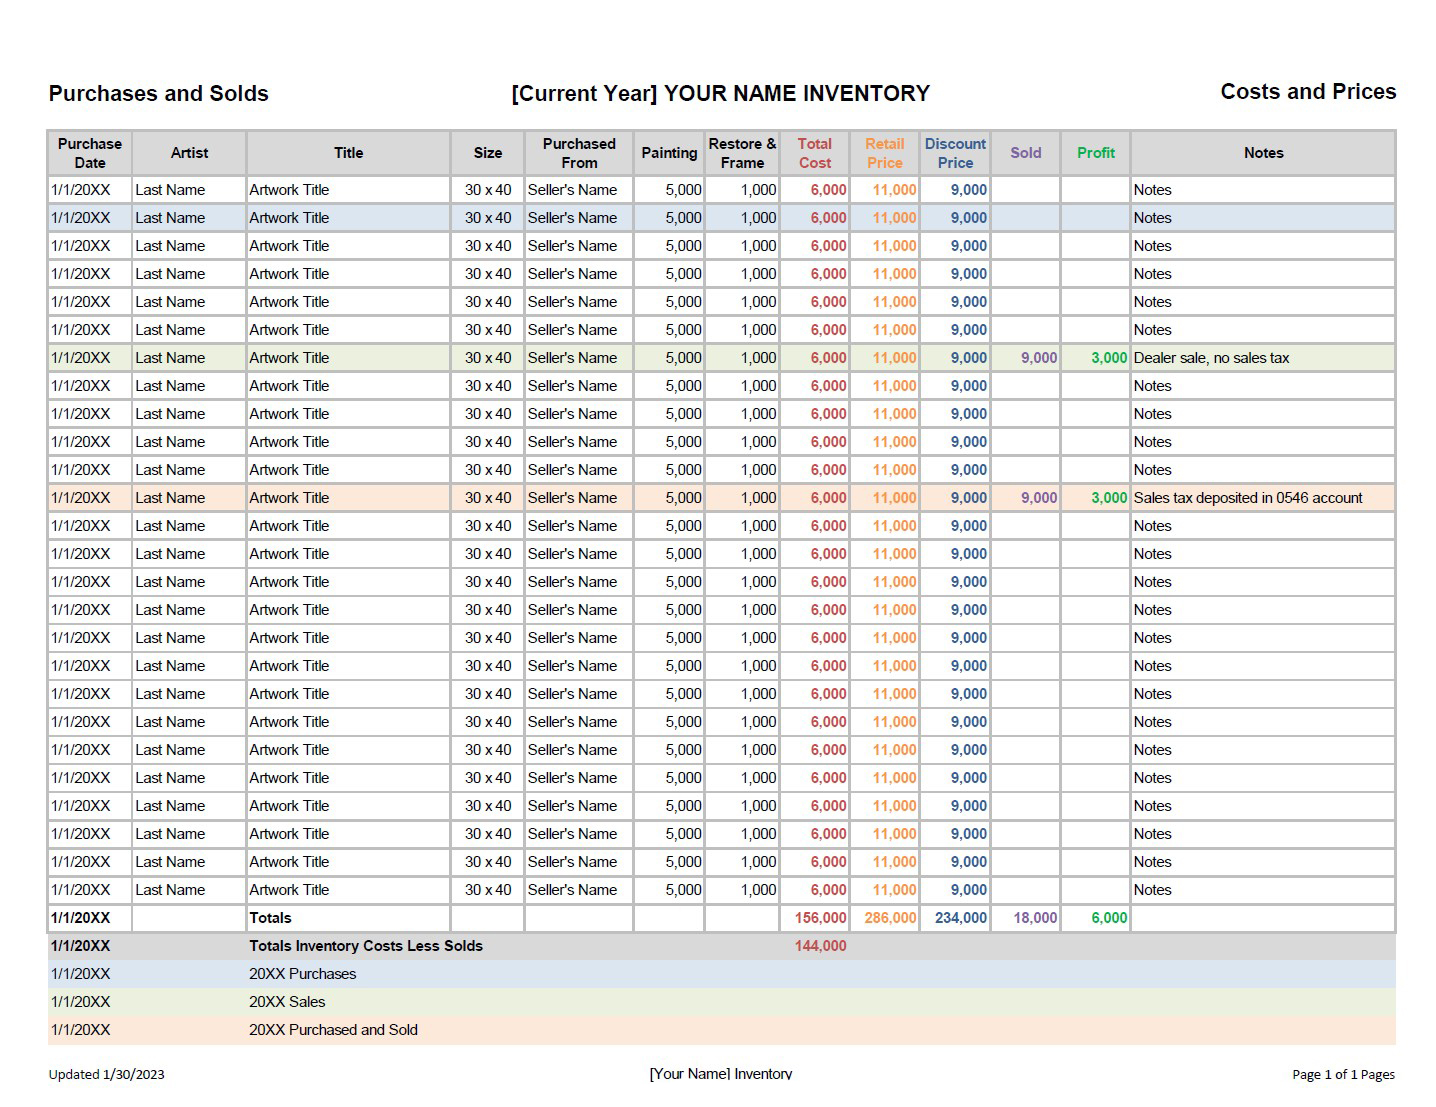Screen dimensions: 1436x1107
Task: Select the red "Total Cost" column header
Action: click(815, 153)
